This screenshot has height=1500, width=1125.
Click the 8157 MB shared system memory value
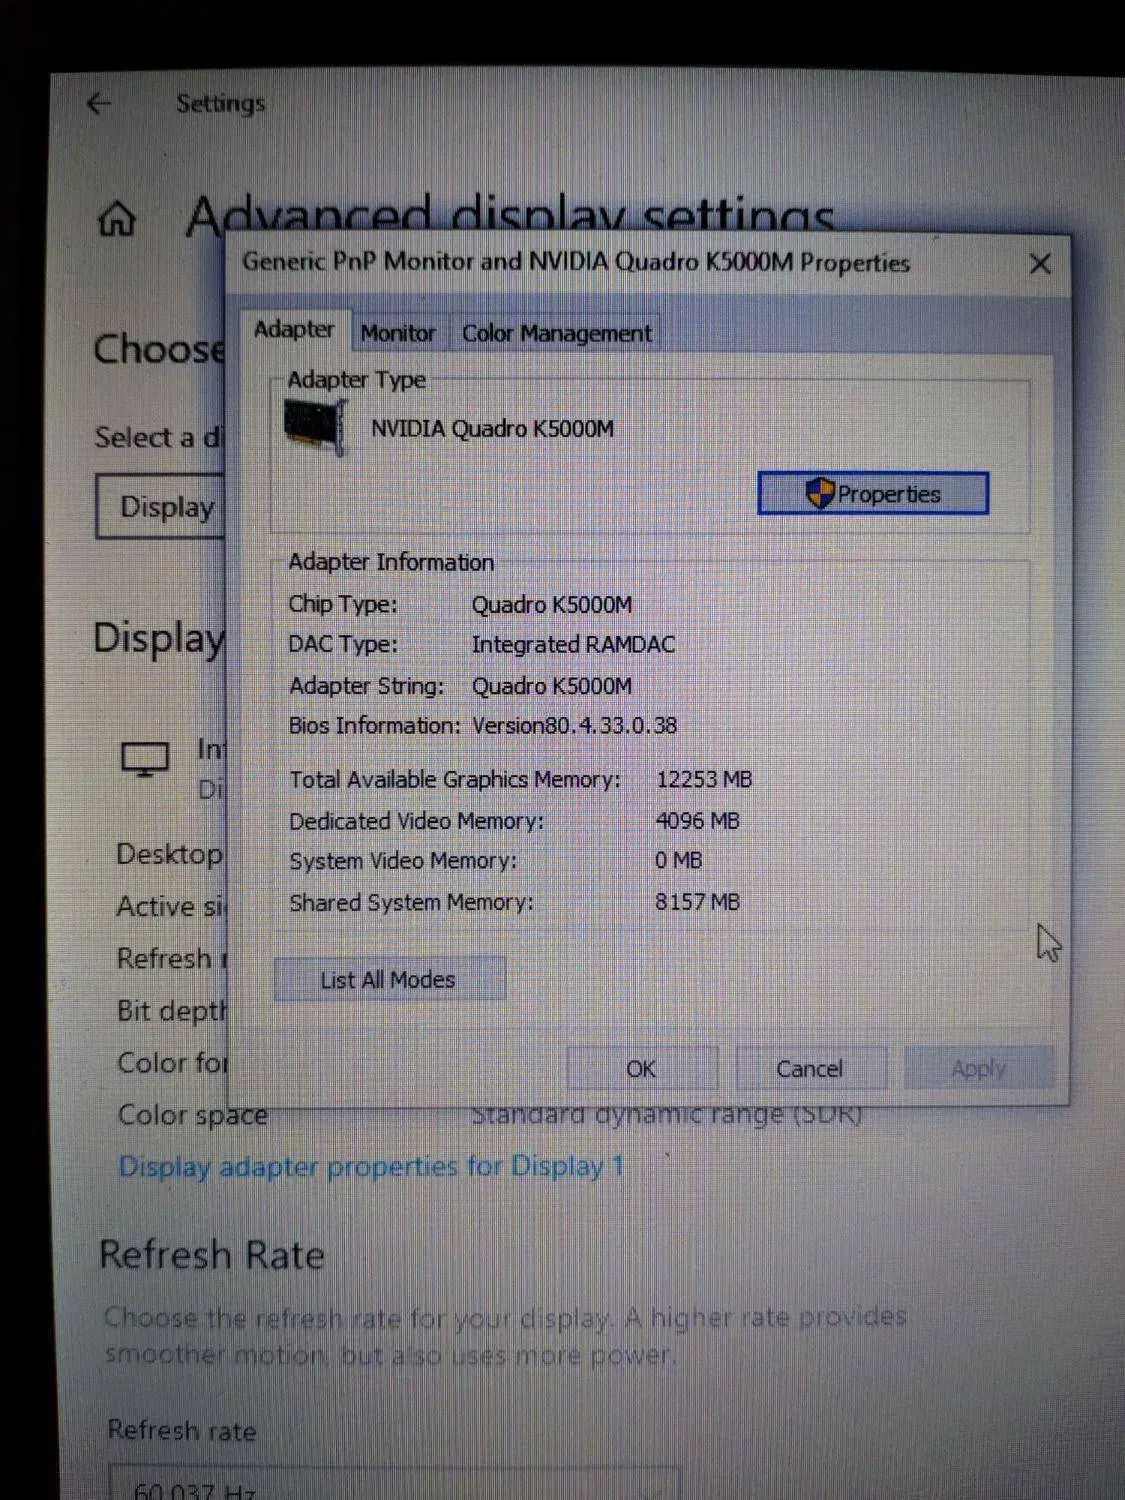[x=697, y=902]
